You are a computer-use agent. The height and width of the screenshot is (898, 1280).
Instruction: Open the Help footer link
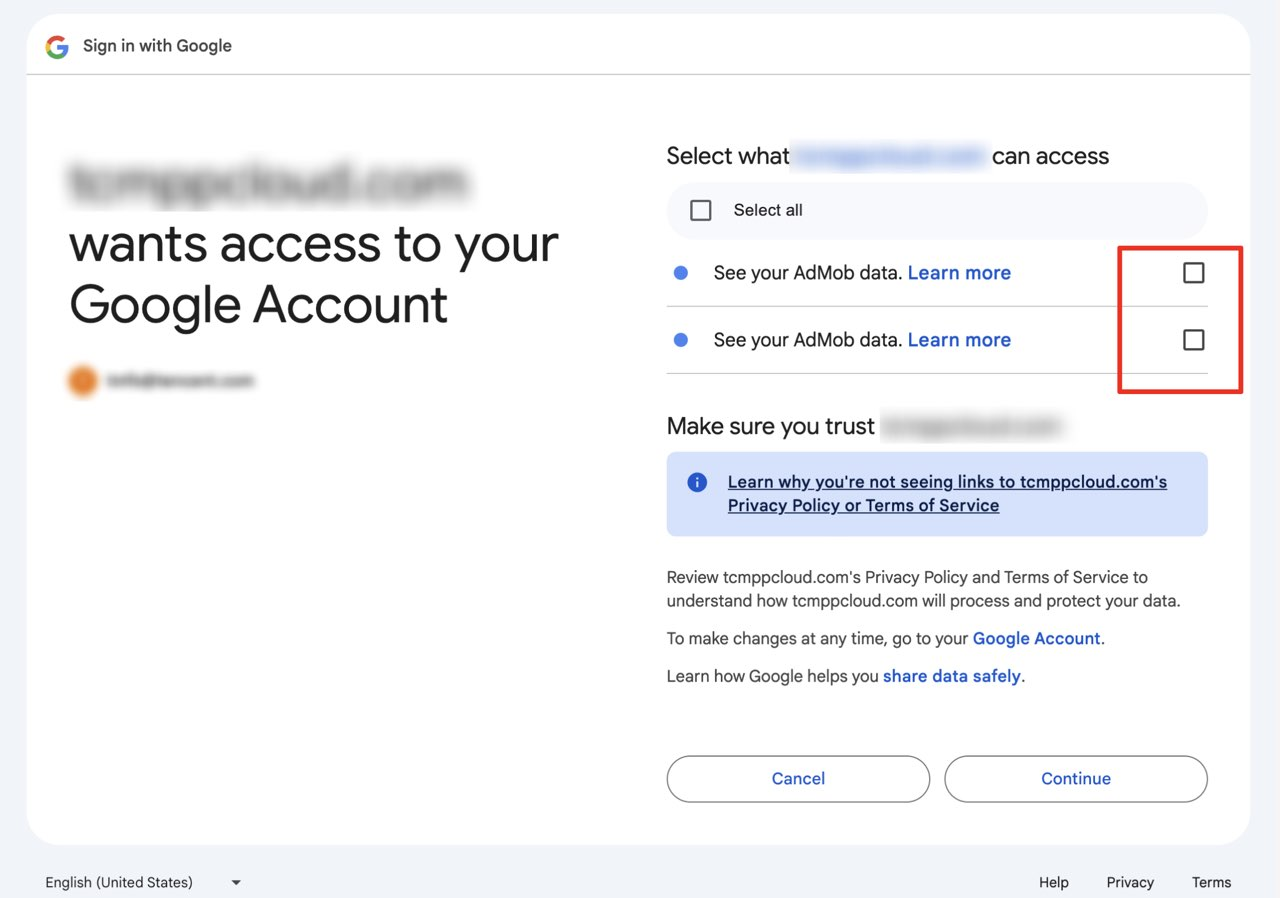[x=1053, y=882]
